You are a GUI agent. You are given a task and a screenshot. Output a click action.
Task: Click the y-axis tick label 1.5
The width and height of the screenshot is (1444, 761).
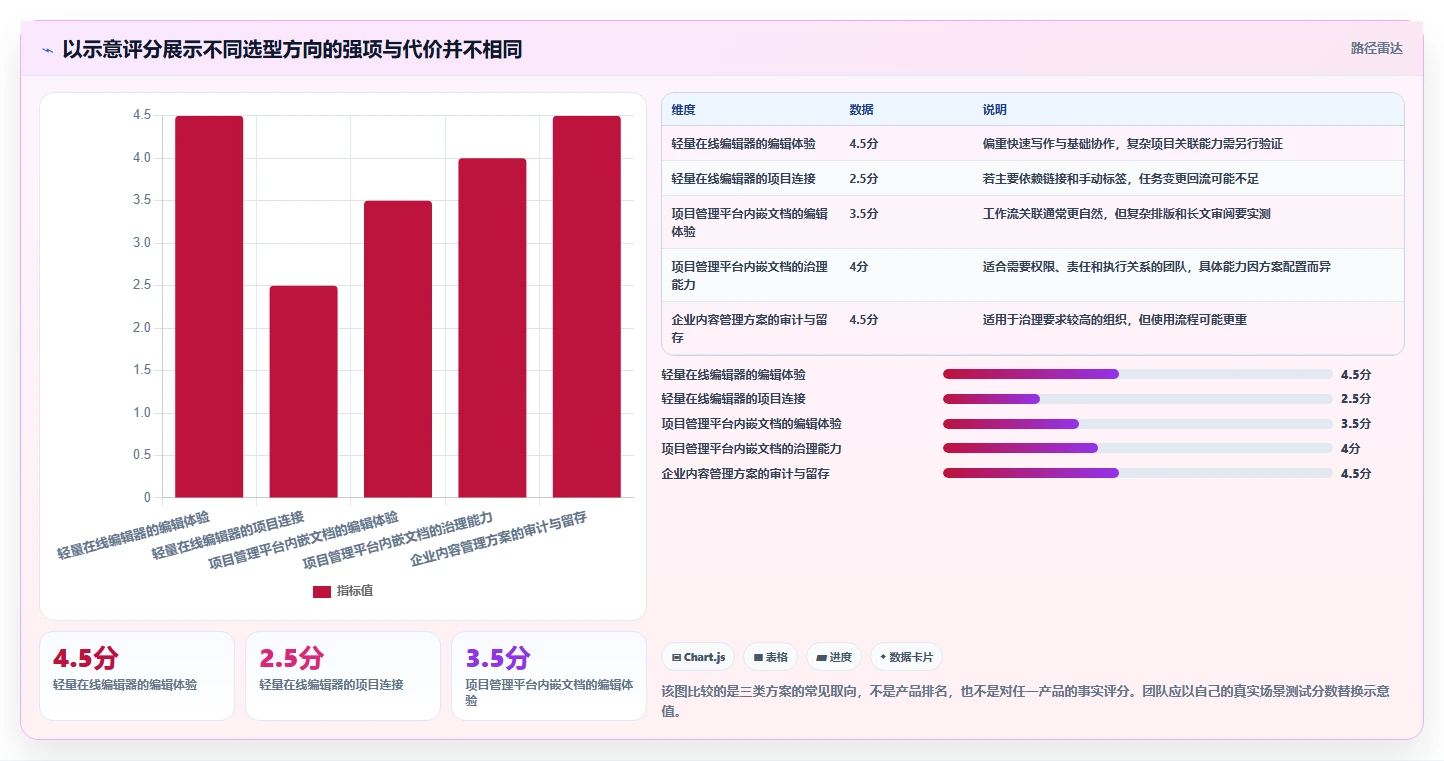click(x=142, y=370)
